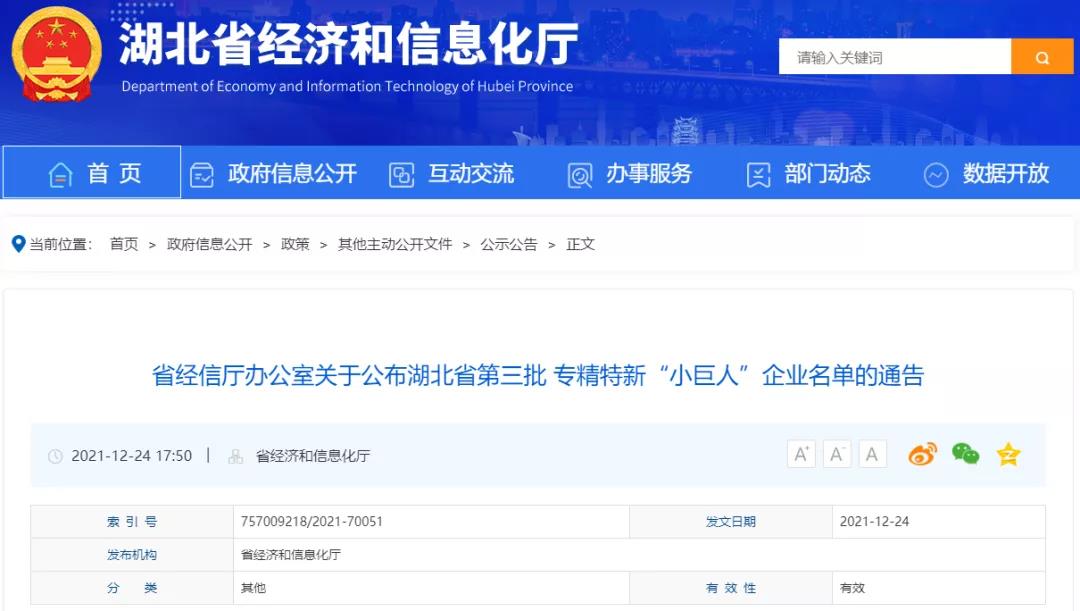Decrease font size with A- button

point(837,455)
